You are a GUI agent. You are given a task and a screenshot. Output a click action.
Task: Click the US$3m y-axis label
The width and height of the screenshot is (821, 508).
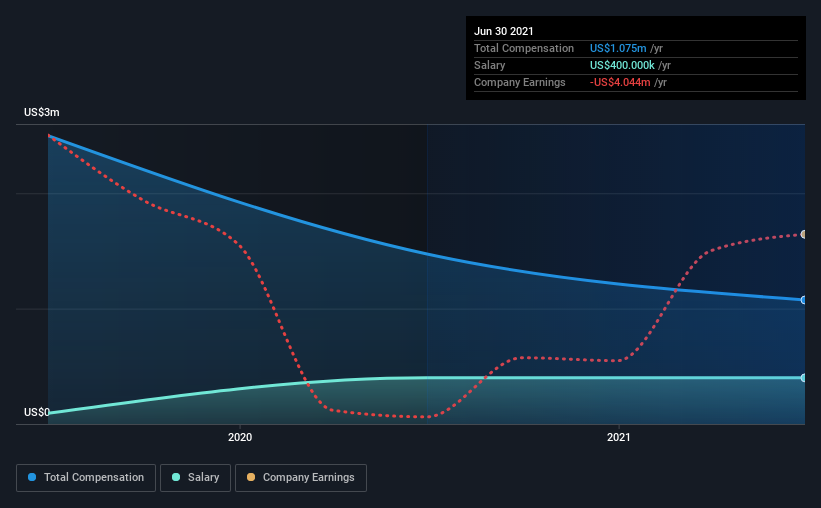pos(41,112)
